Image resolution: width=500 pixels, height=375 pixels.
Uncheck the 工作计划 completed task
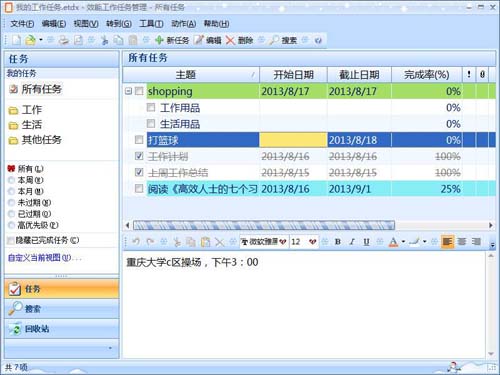[139, 156]
